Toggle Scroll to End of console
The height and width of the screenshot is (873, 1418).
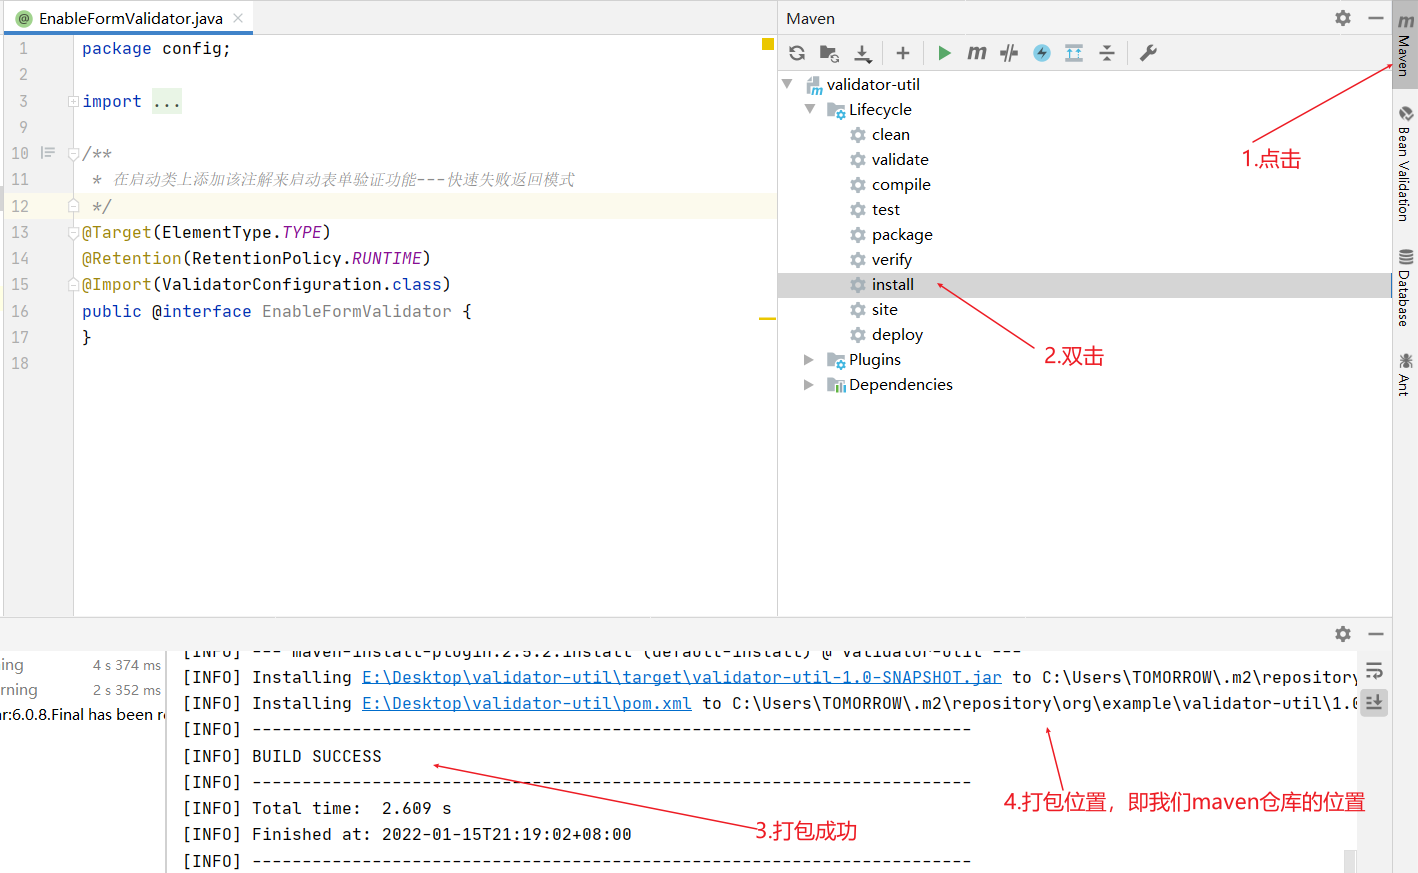click(x=1375, y=702)
